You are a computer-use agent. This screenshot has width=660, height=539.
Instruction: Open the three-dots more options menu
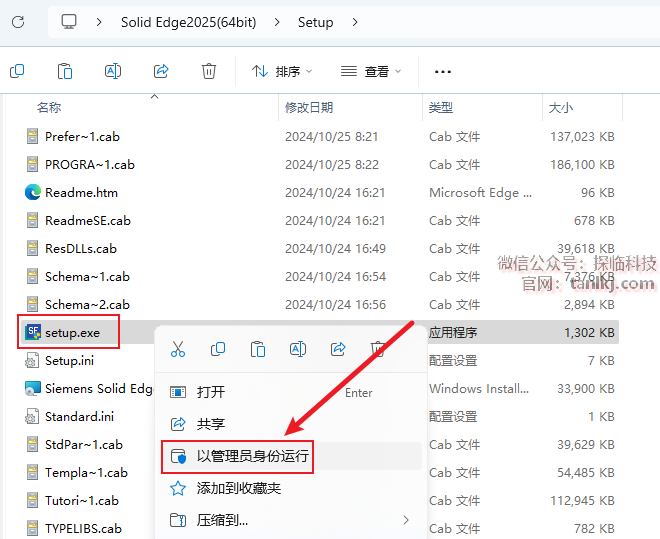click(443, 72)
